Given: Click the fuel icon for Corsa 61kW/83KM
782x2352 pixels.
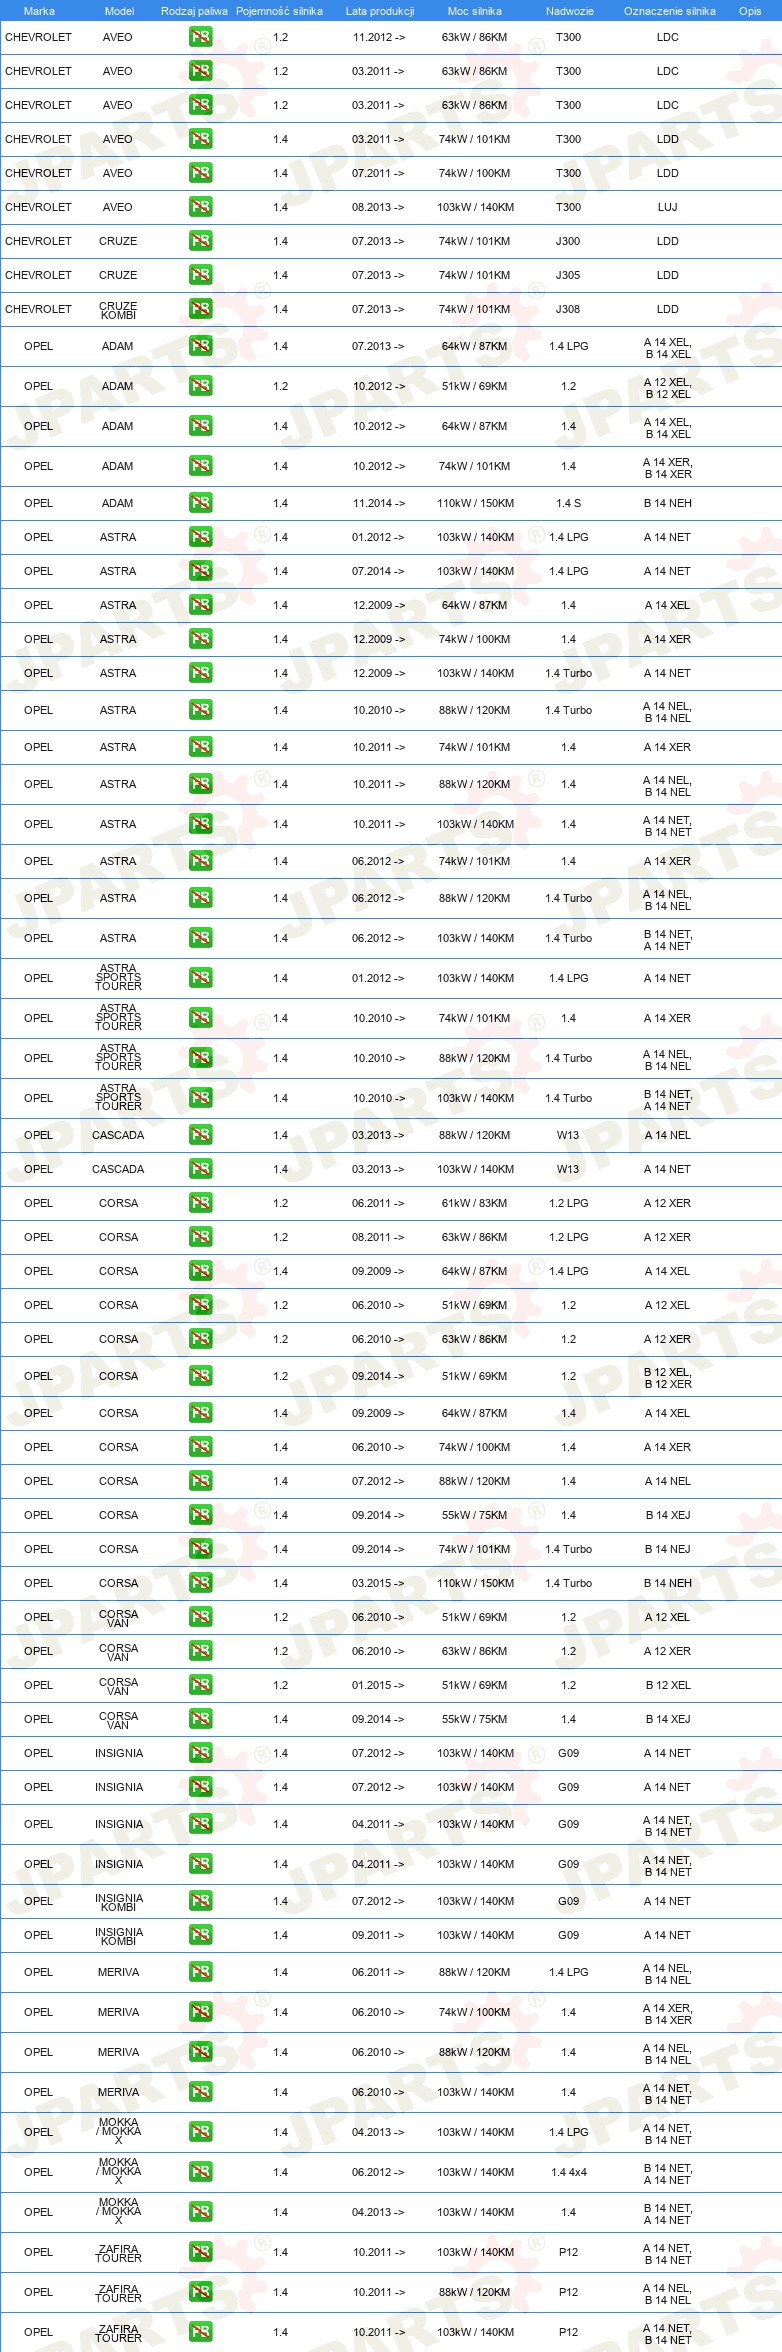Looking at the screenshot, I should 200,1203.
